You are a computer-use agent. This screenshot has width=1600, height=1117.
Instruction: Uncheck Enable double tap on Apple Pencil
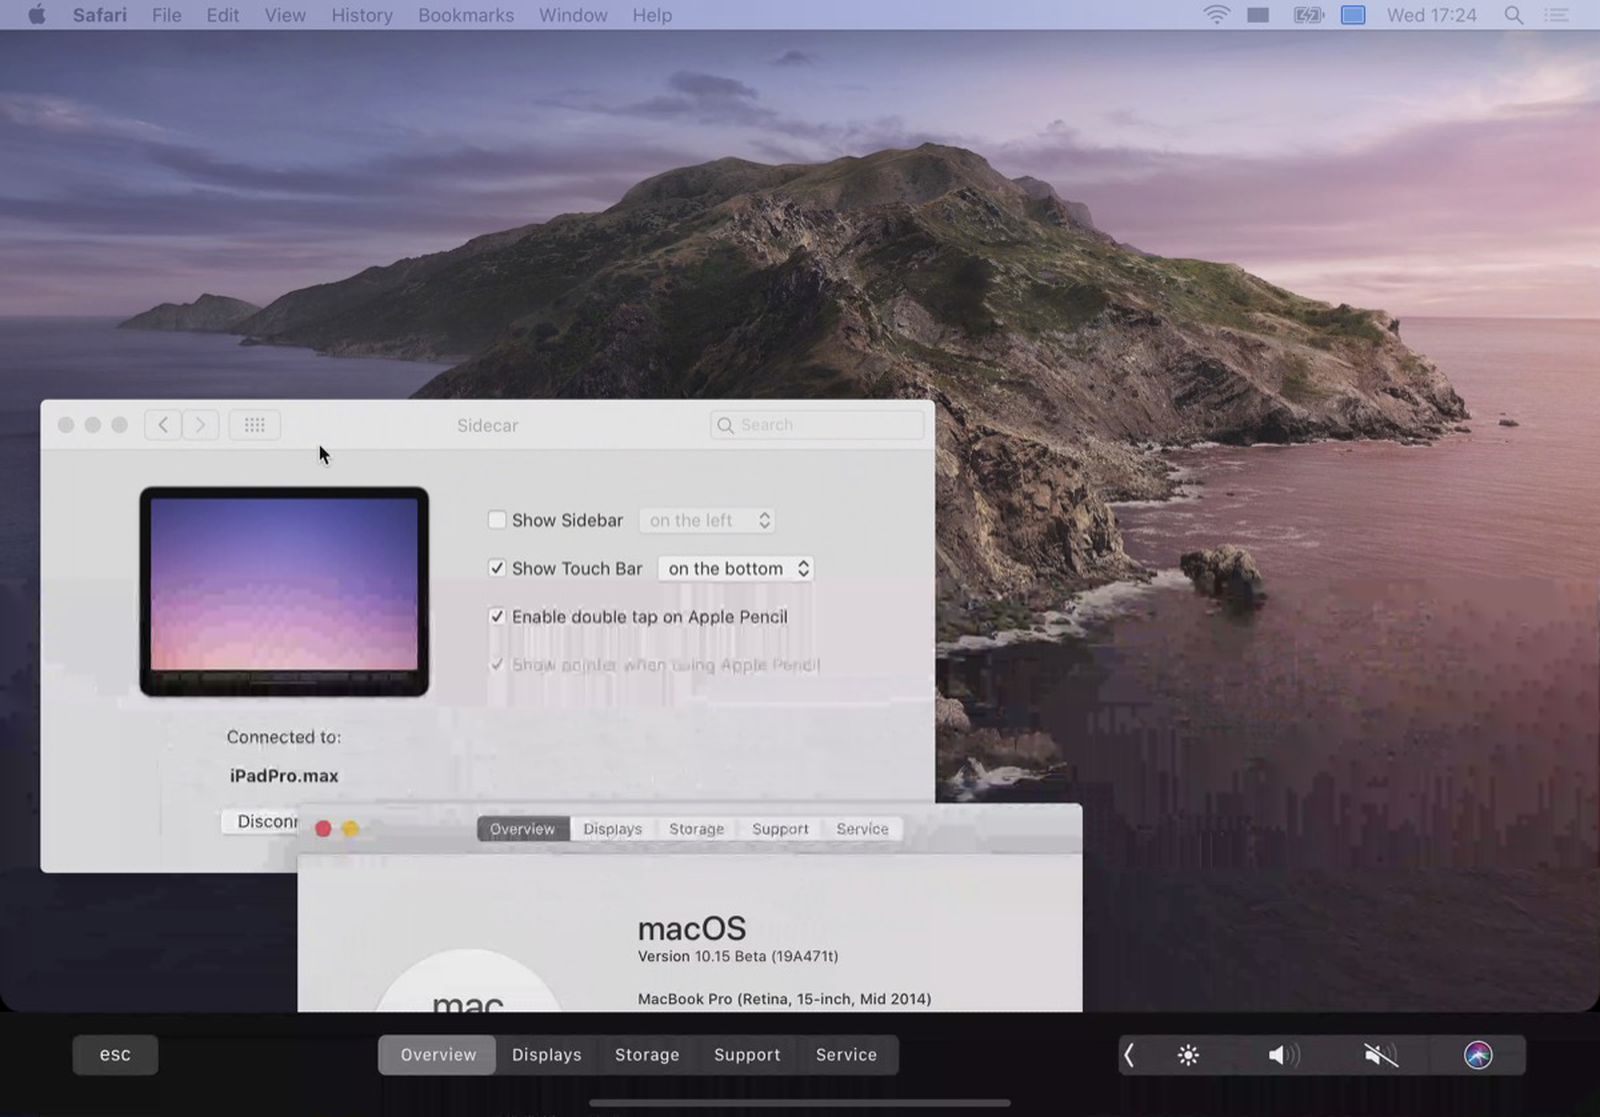pyautogui.click(x=497, y=617)
